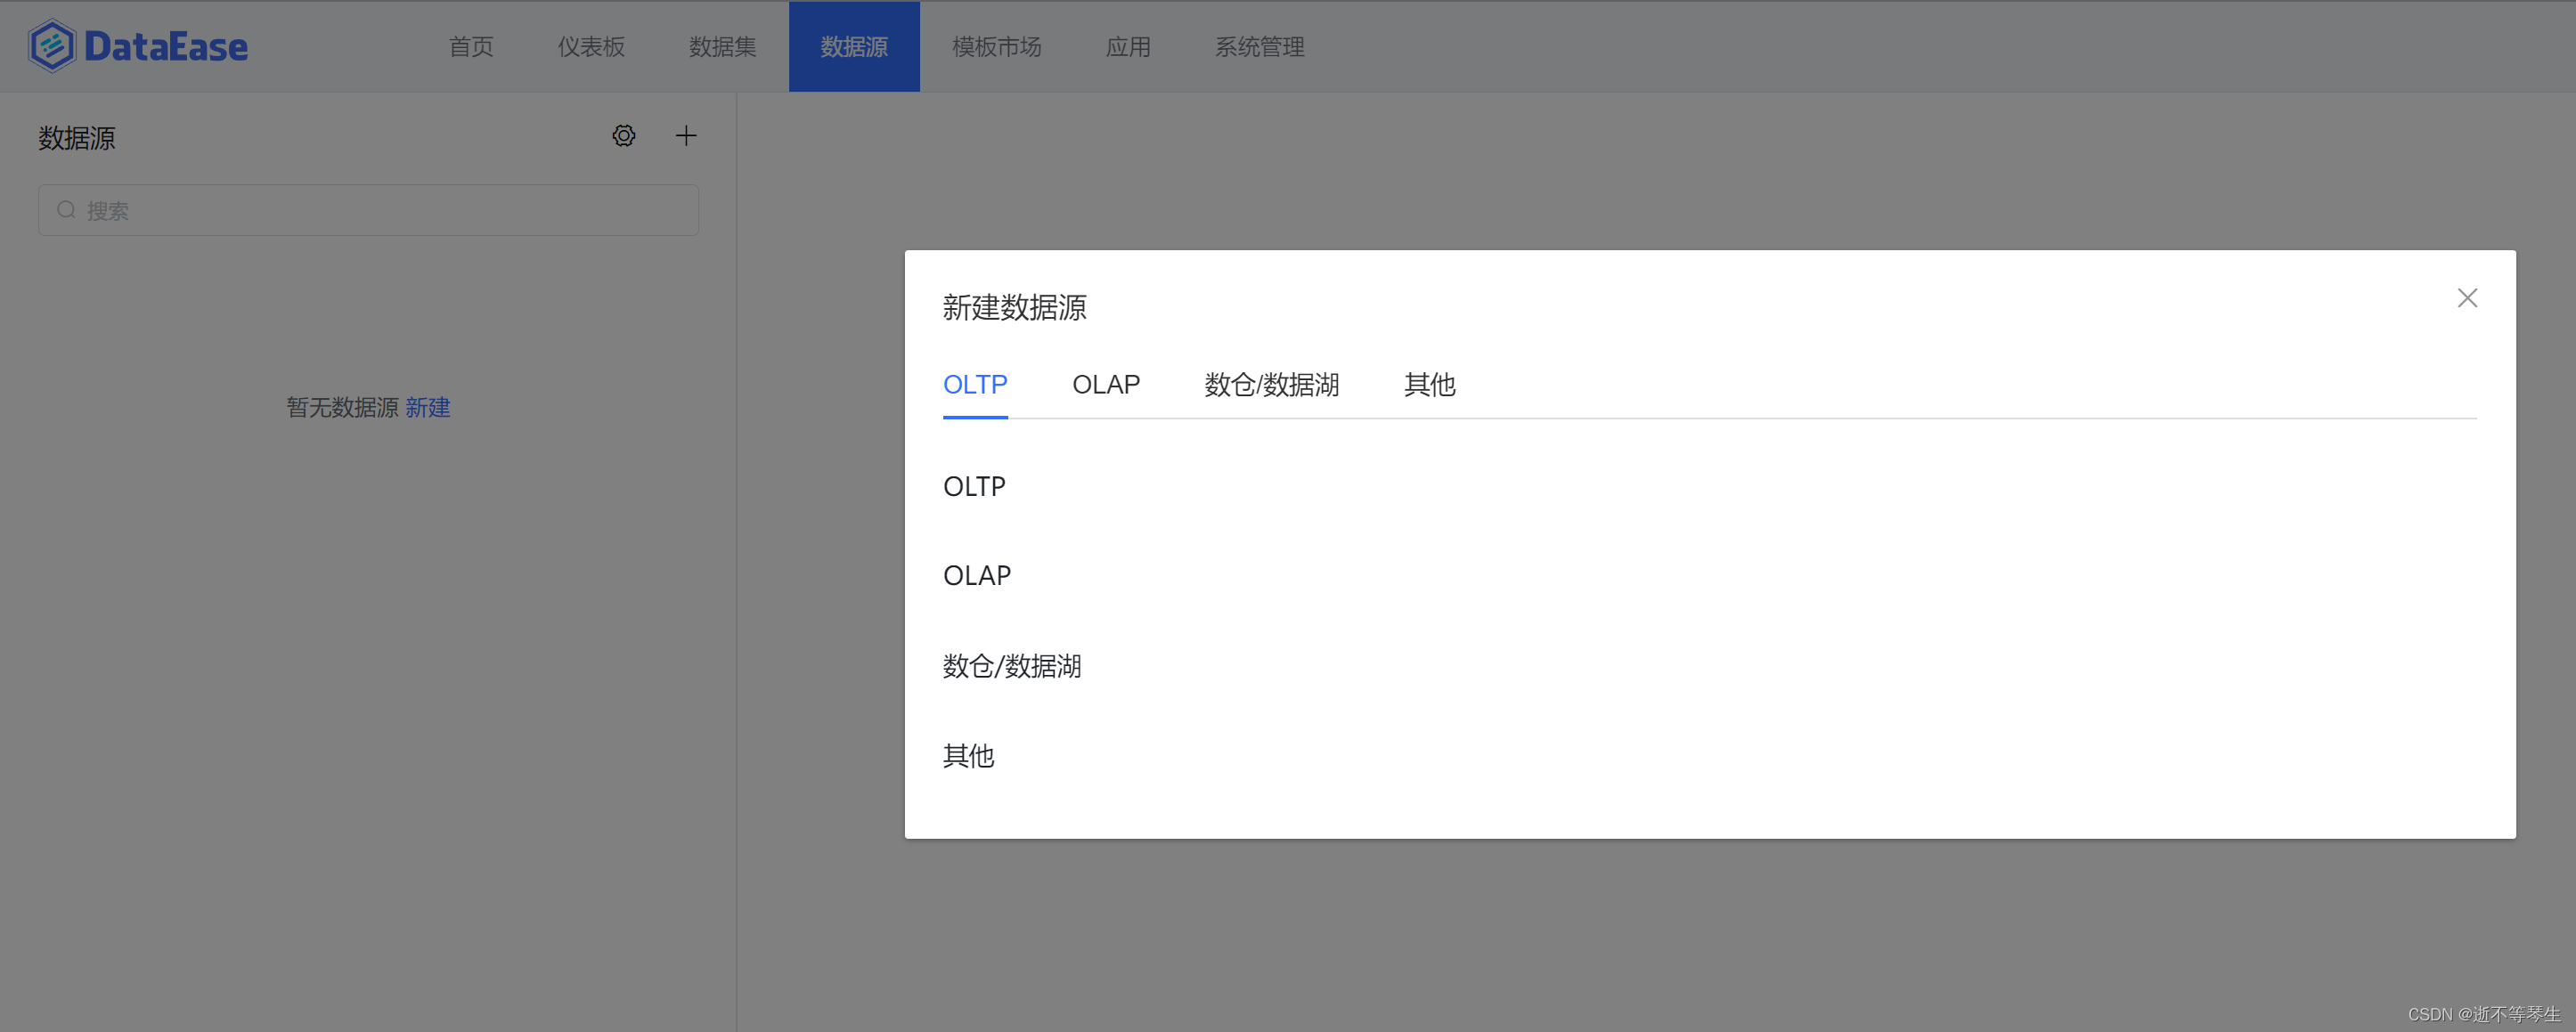The height and width of the screenshot is (1032, 2576).
Task: Select the 数据源 navigation item
Action: coord(853,47)
